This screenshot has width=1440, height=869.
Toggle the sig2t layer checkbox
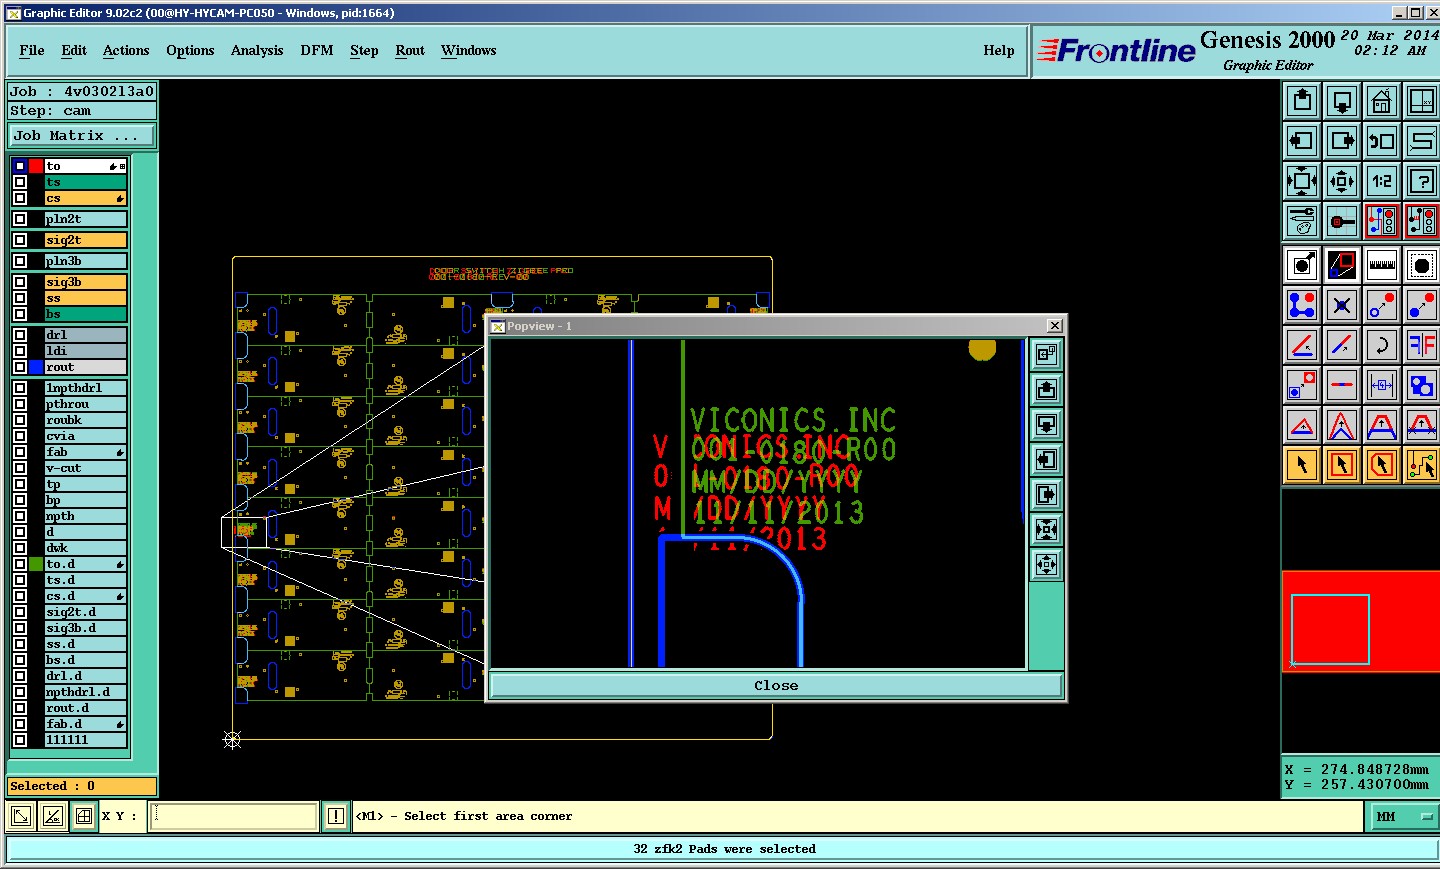pyautogui.click(x=20, y=240)
